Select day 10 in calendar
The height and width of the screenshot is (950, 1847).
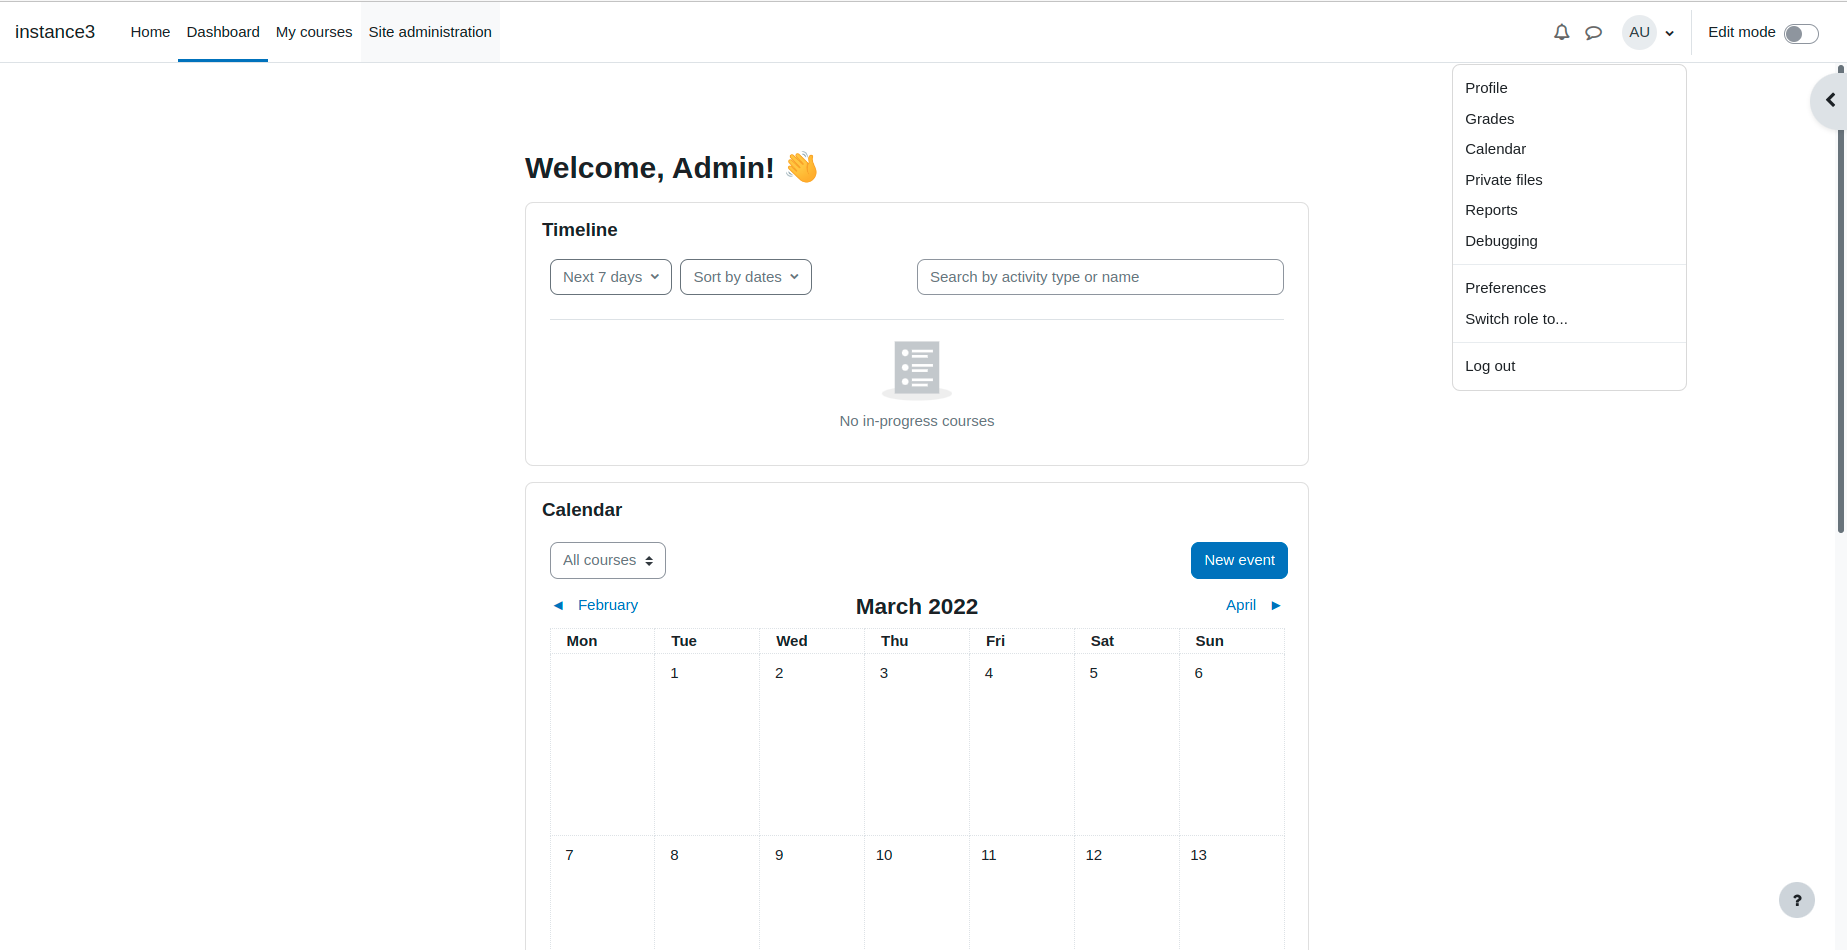tap(884, 855)
